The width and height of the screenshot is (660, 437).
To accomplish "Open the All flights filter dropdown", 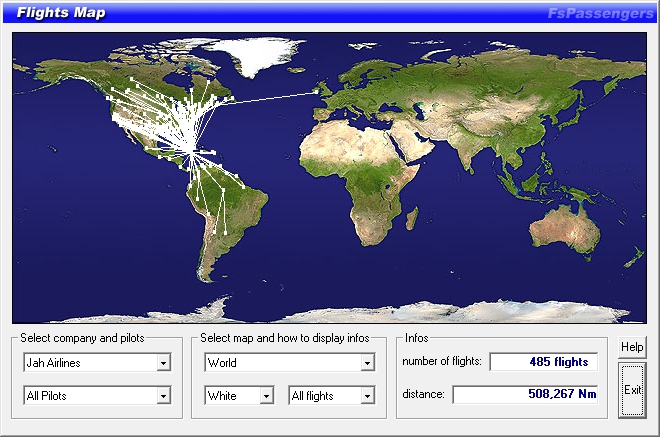I will (x=368, y=396).
